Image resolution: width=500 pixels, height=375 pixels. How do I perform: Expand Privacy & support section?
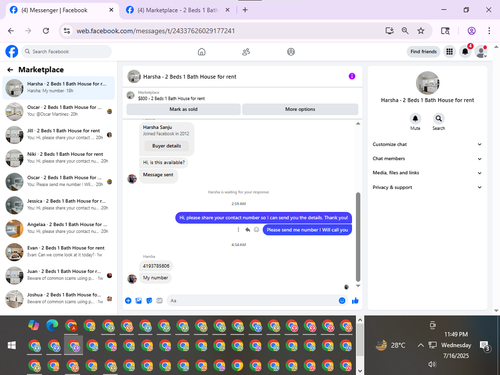pos(427,187)
